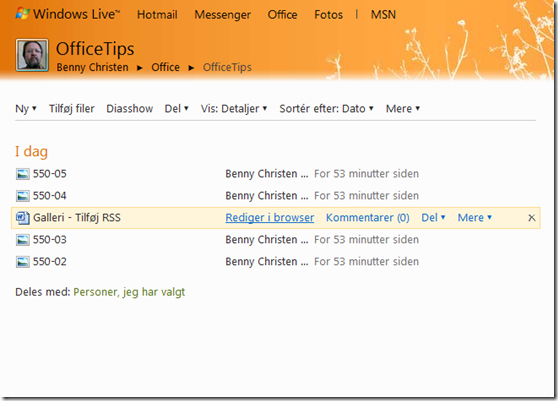Click Benny Christen's profile photo

coord(32,55)
